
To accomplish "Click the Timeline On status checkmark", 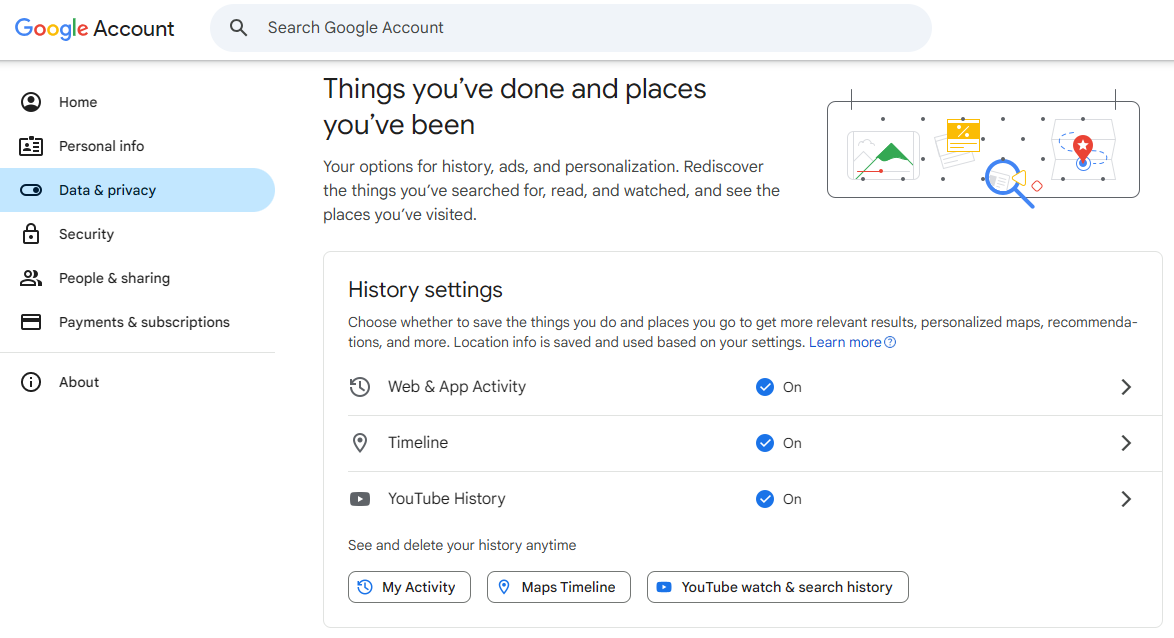I will point(765,443).
